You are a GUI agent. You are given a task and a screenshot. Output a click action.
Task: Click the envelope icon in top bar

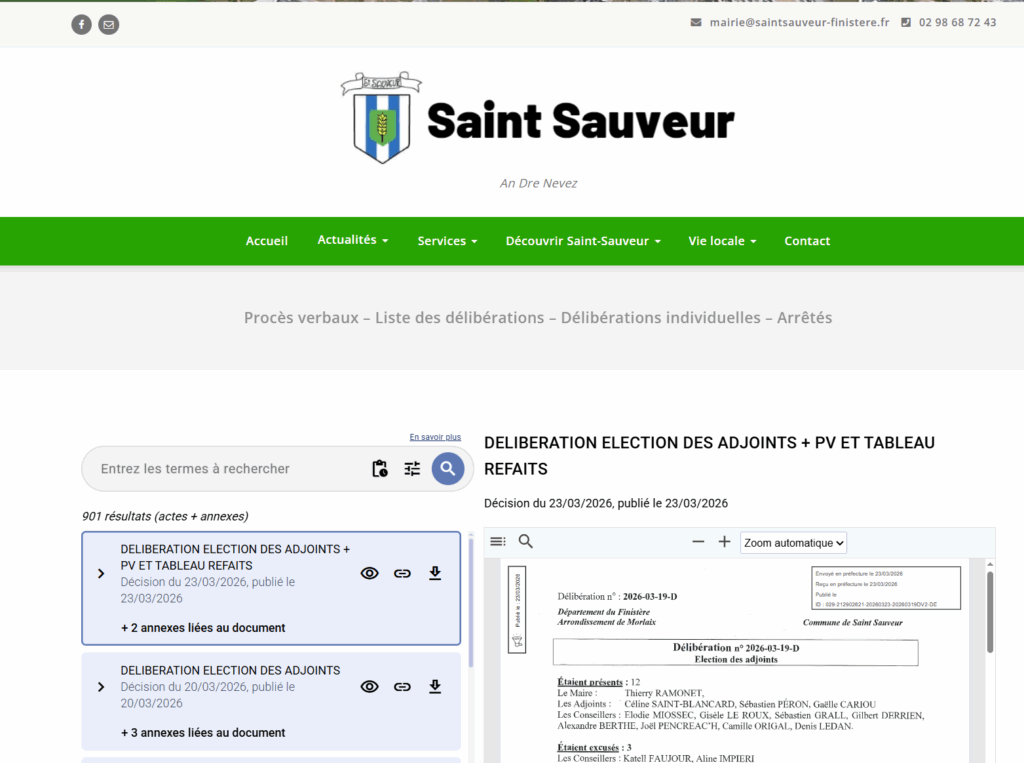[109, 24]
